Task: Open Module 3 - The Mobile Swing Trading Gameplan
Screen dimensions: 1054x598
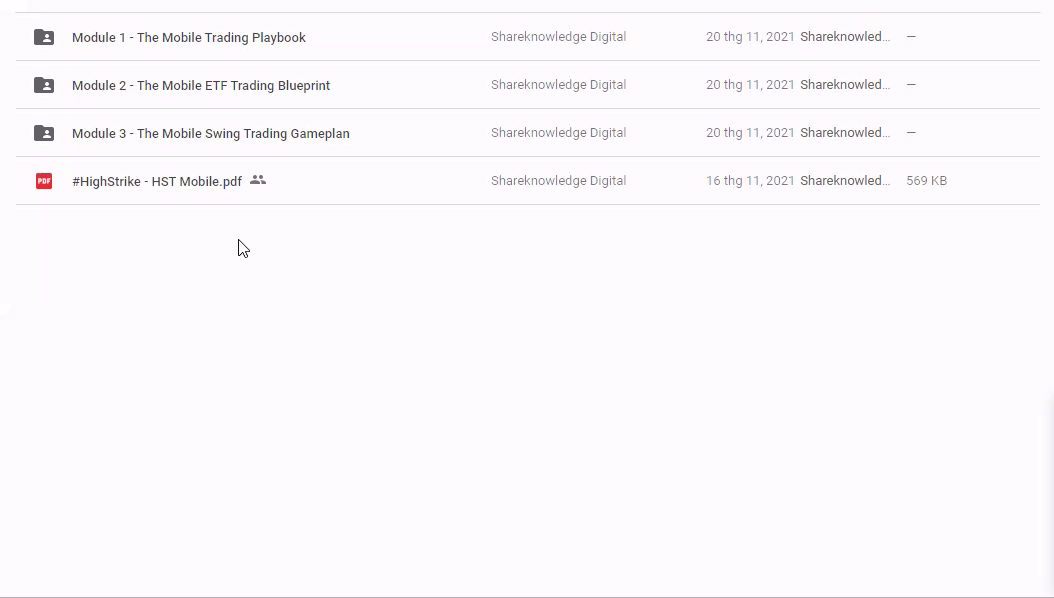Action: tap(210, 133)
